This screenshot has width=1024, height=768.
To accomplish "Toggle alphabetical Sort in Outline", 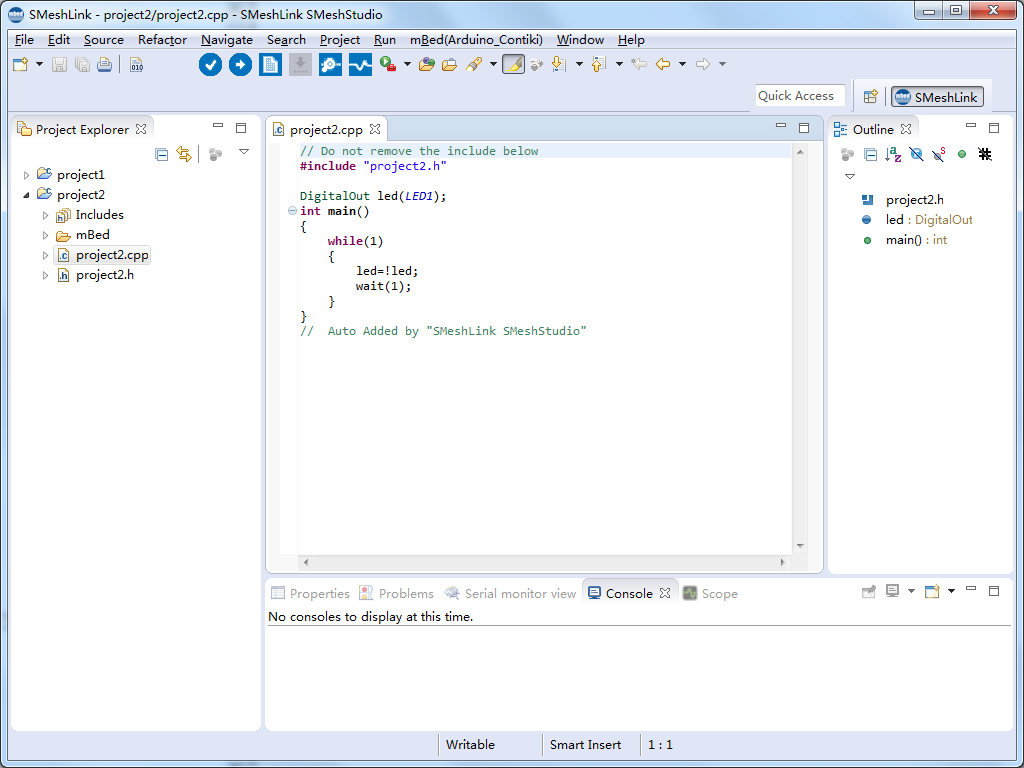I will (893, 154).
